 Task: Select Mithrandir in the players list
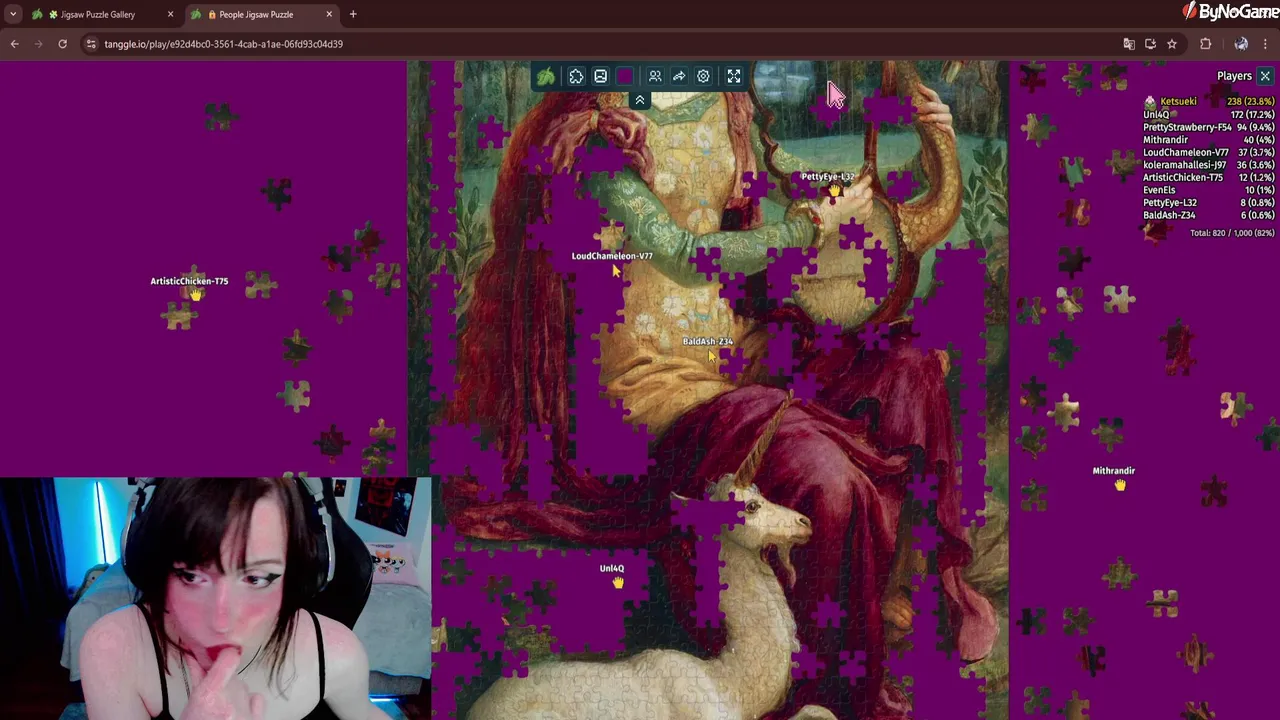pyautogui.click(x=1209, y=140)
